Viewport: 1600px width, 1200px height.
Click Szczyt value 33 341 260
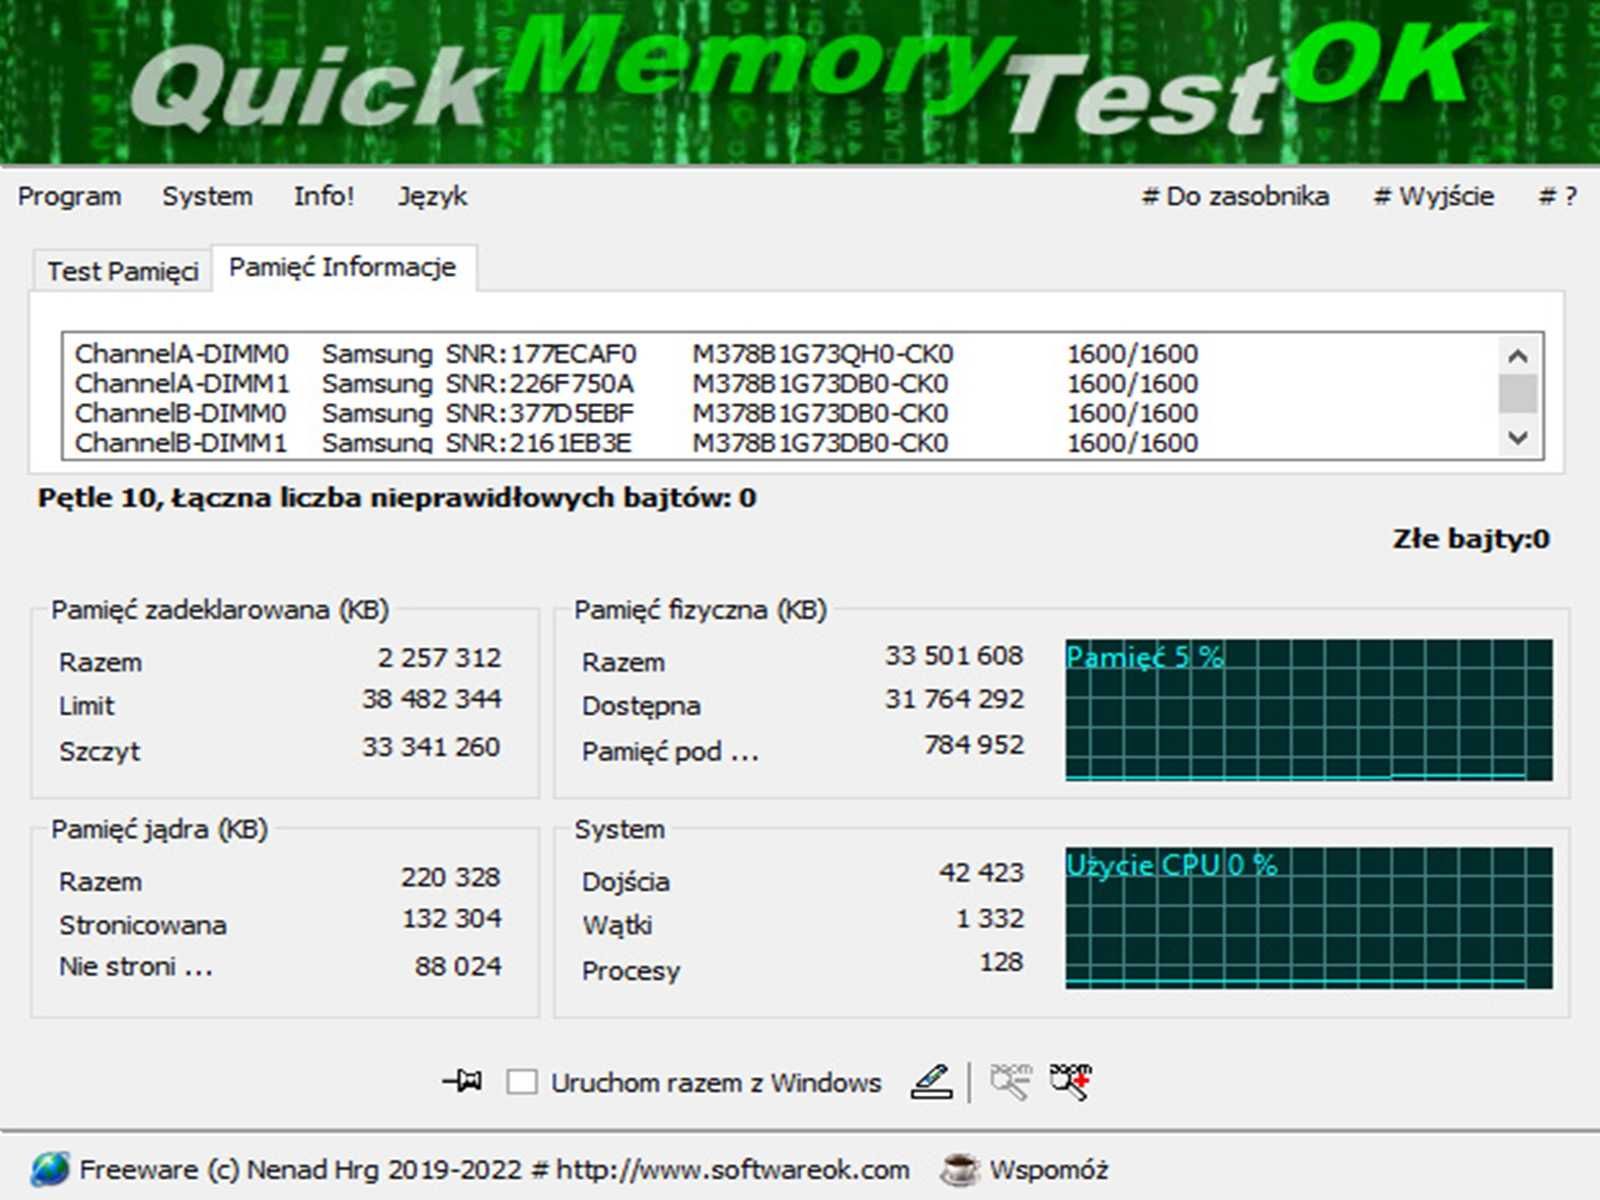(431, 747)
